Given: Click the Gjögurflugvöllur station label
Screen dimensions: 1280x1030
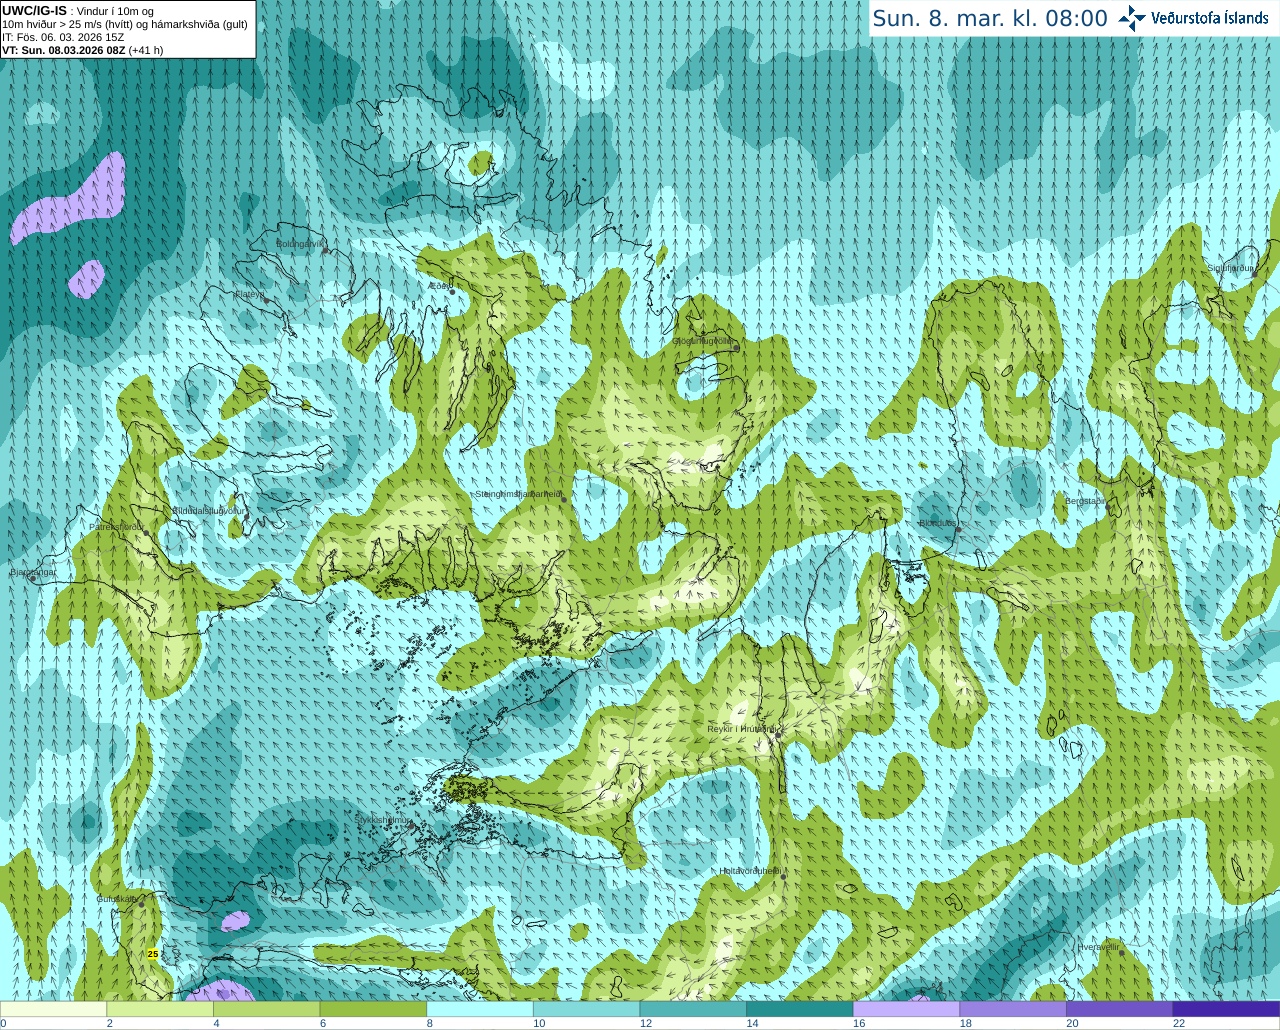Looking at the screenshot, I should coord(705,341).
